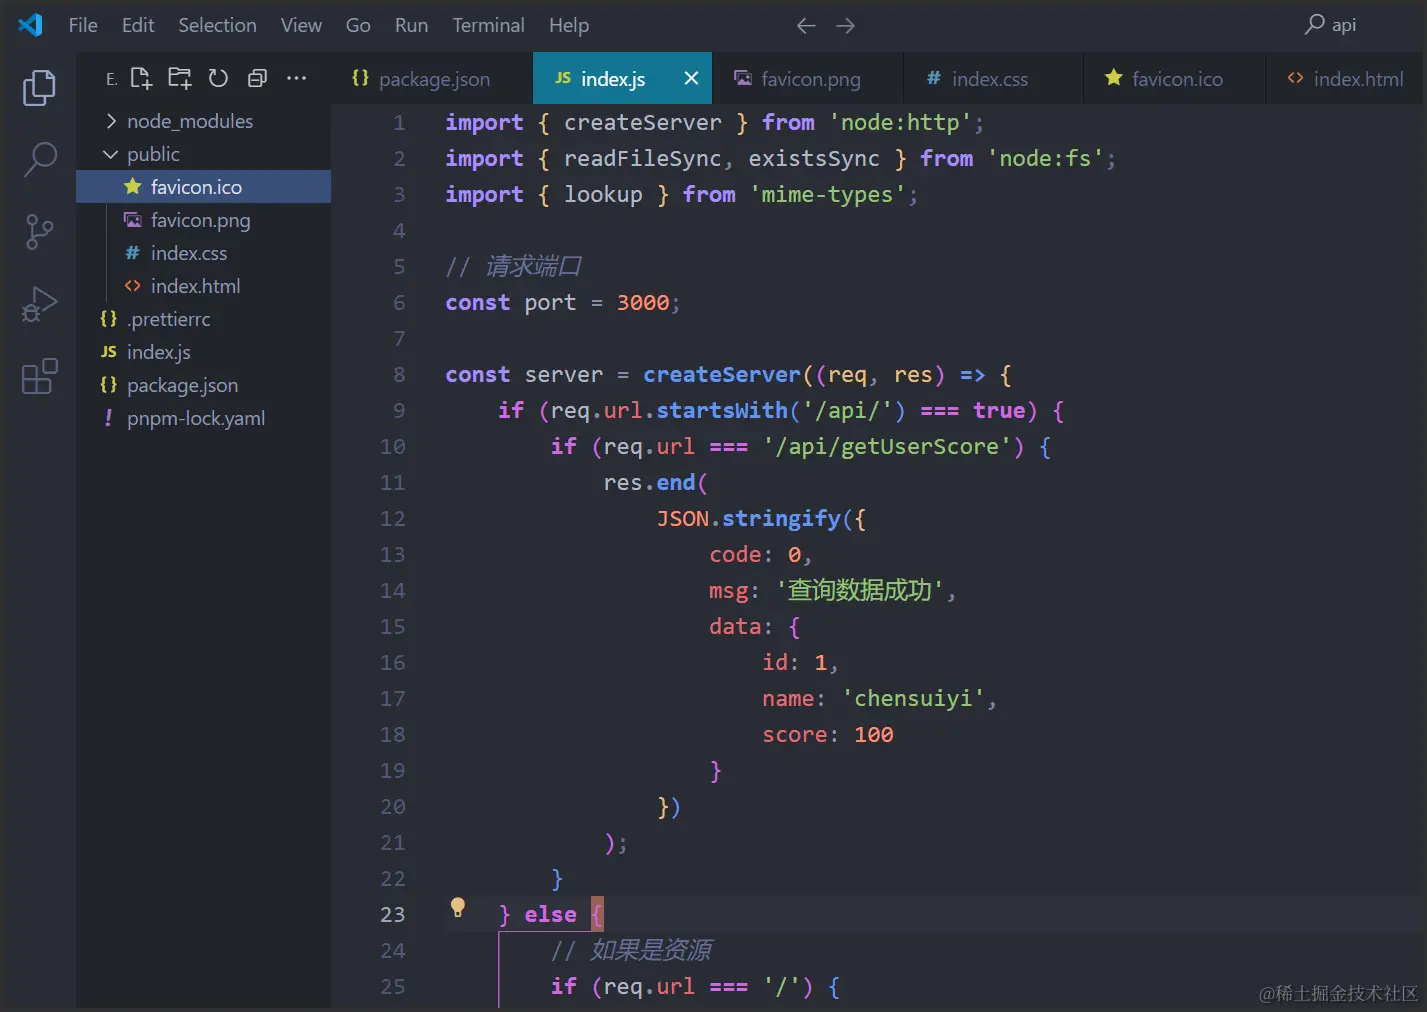Select favicon.ico in file tree

coord(203,187)
